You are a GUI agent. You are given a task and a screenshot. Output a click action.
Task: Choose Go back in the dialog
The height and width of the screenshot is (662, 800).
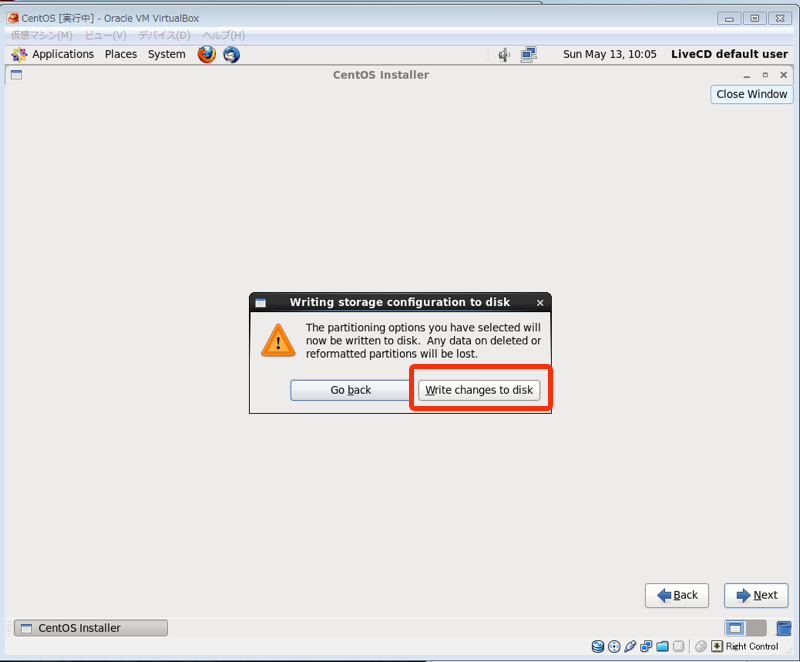tap(351, 390)
